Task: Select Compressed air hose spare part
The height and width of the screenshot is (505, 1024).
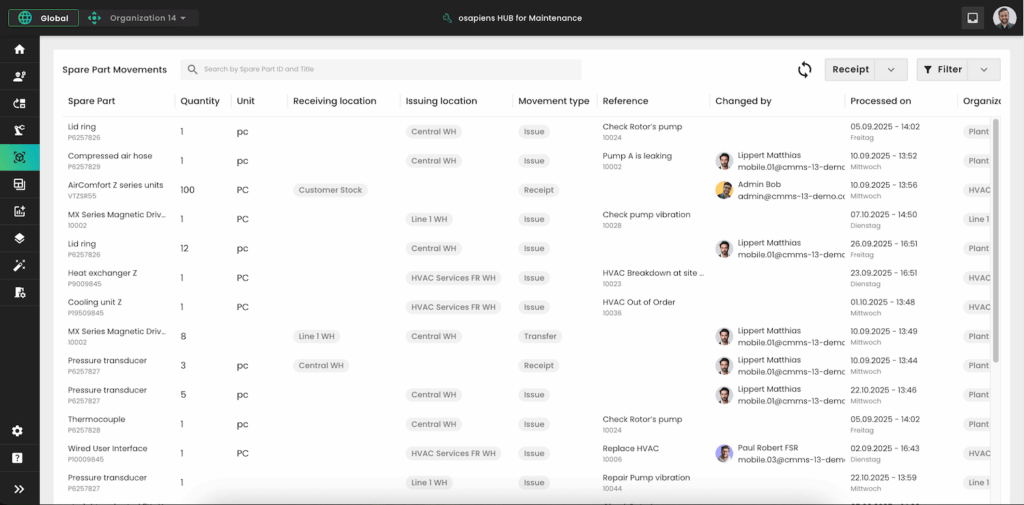Action: [x=110, y=156]
